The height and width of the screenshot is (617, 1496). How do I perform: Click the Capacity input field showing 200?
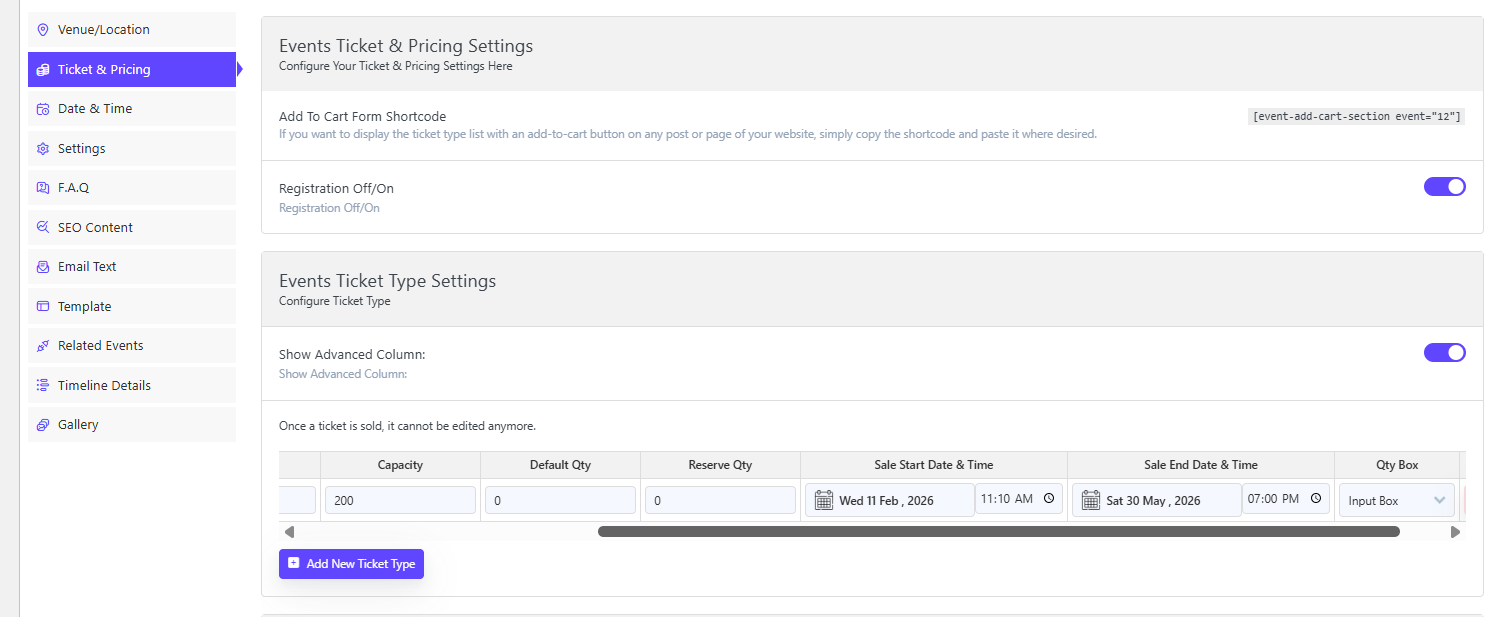tap(400, 500)
